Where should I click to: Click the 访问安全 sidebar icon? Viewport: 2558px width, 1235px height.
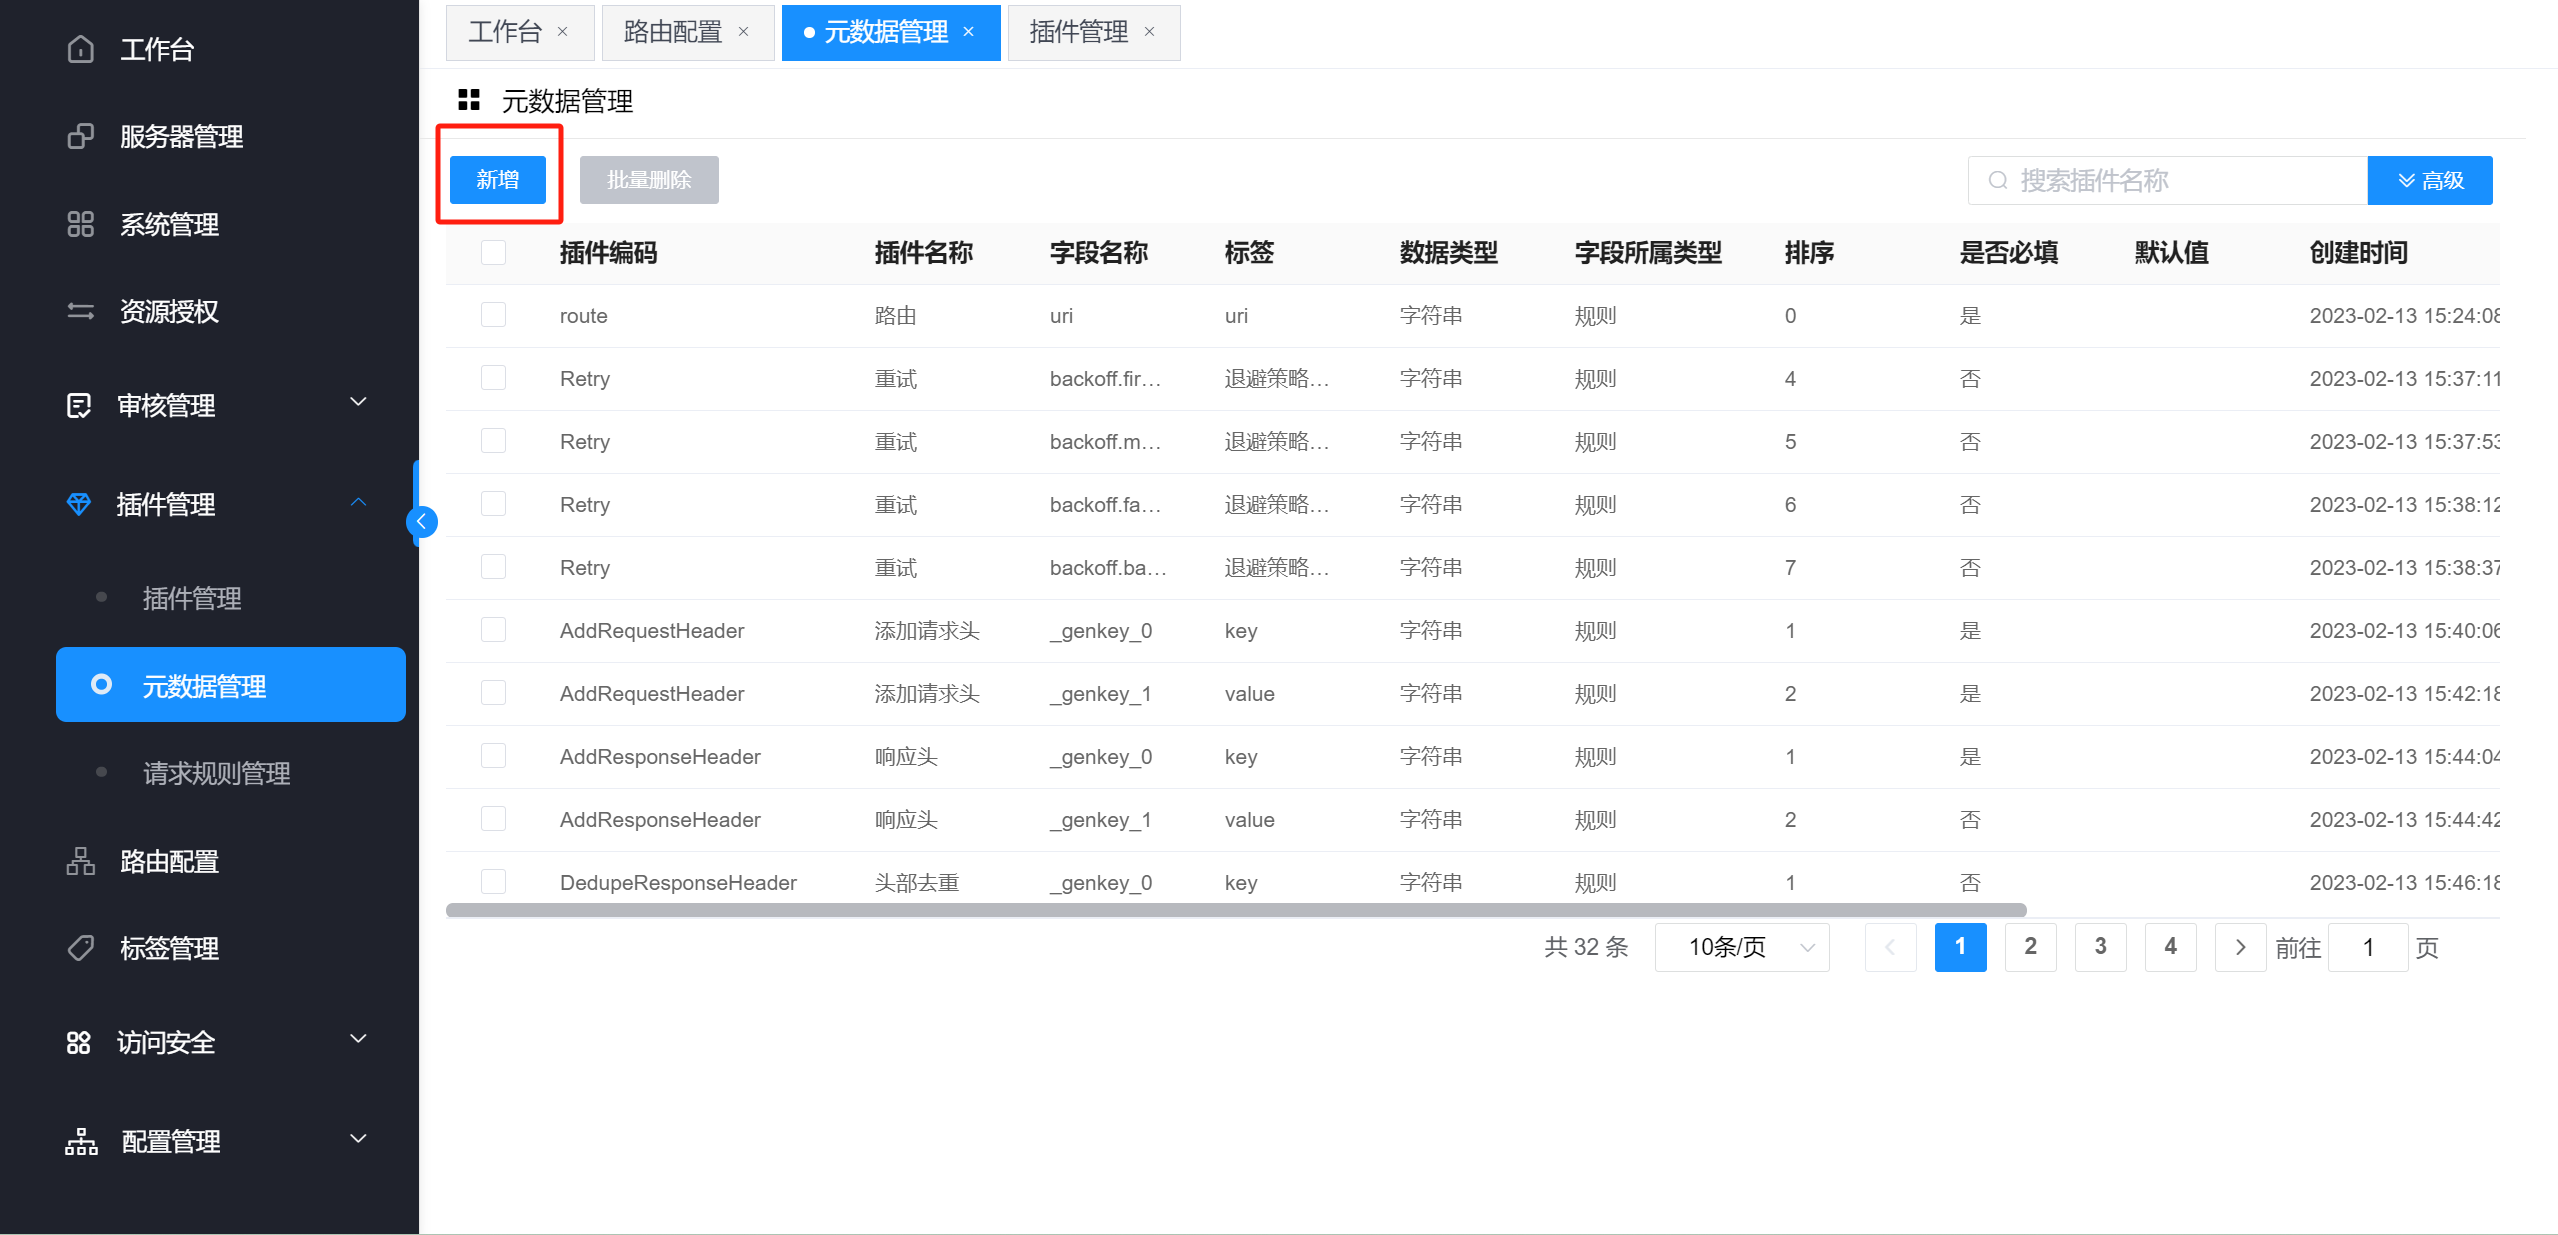(79, 1042)
